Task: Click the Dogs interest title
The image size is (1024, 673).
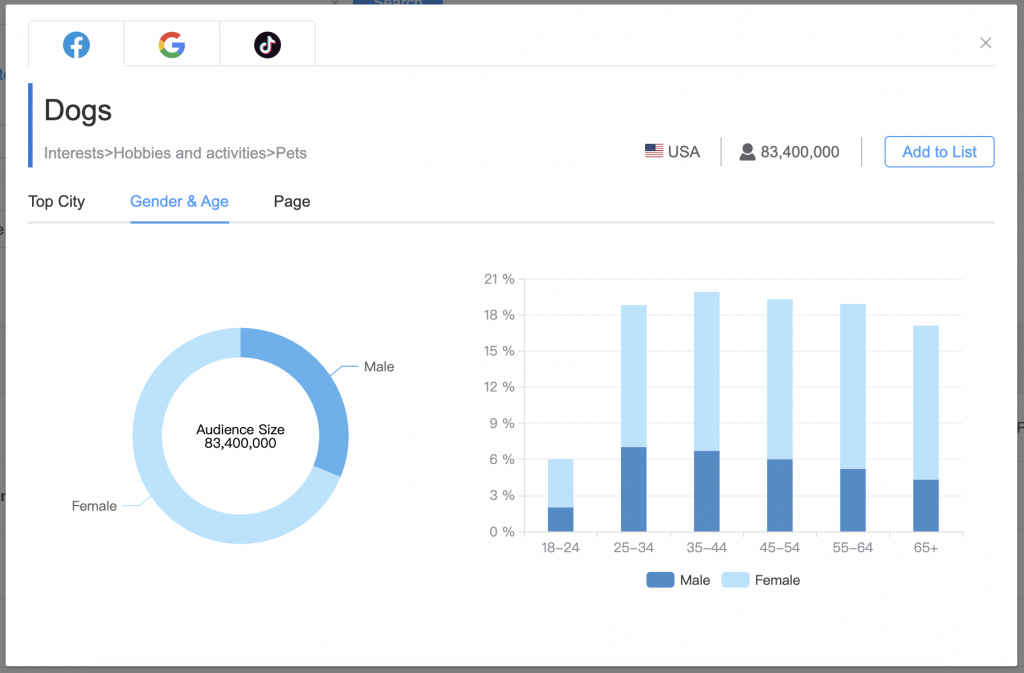Action: (x=77, y=110)
